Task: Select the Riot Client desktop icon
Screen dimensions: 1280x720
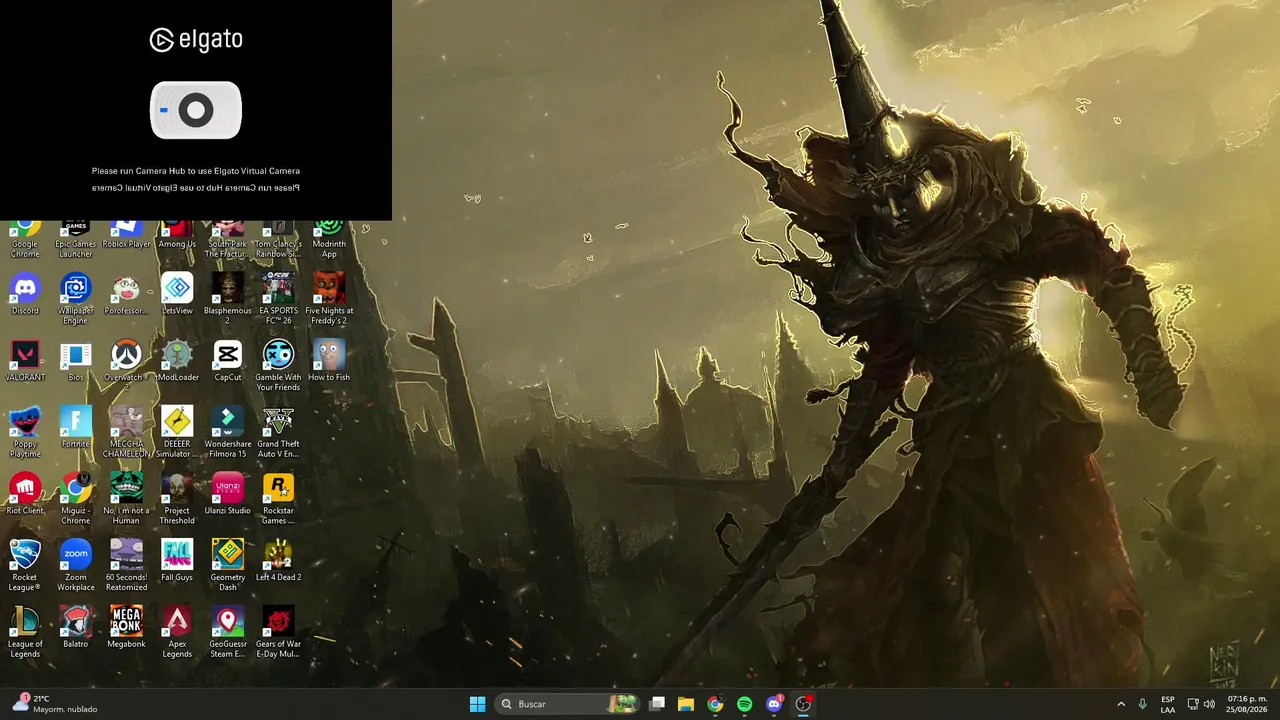Action: (x=25, y=494)
